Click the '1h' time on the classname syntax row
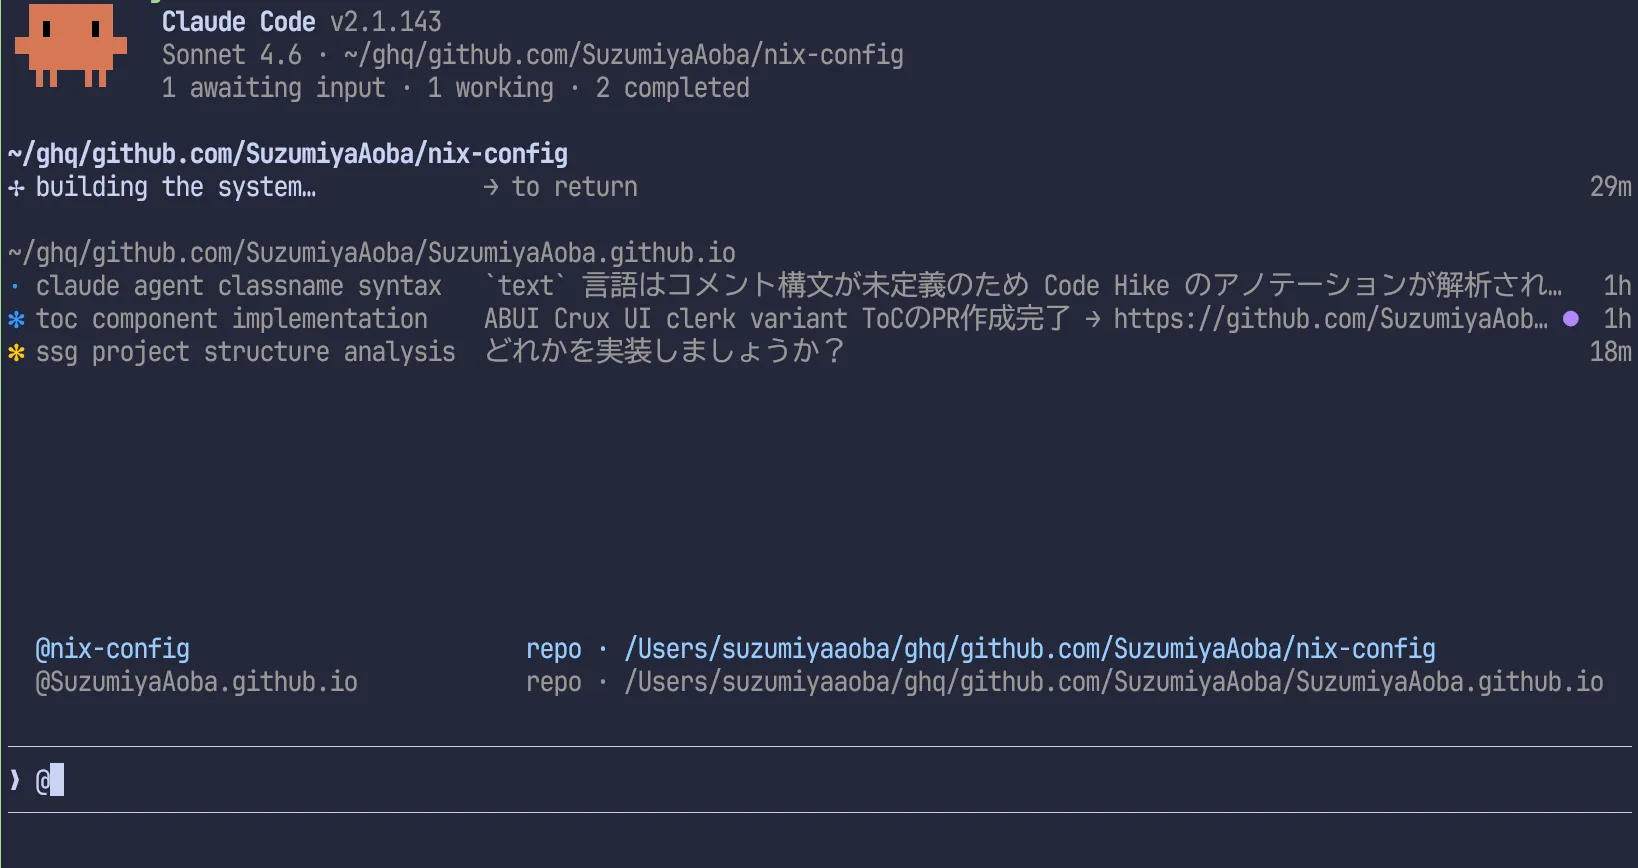 [x=1618, y=286]
